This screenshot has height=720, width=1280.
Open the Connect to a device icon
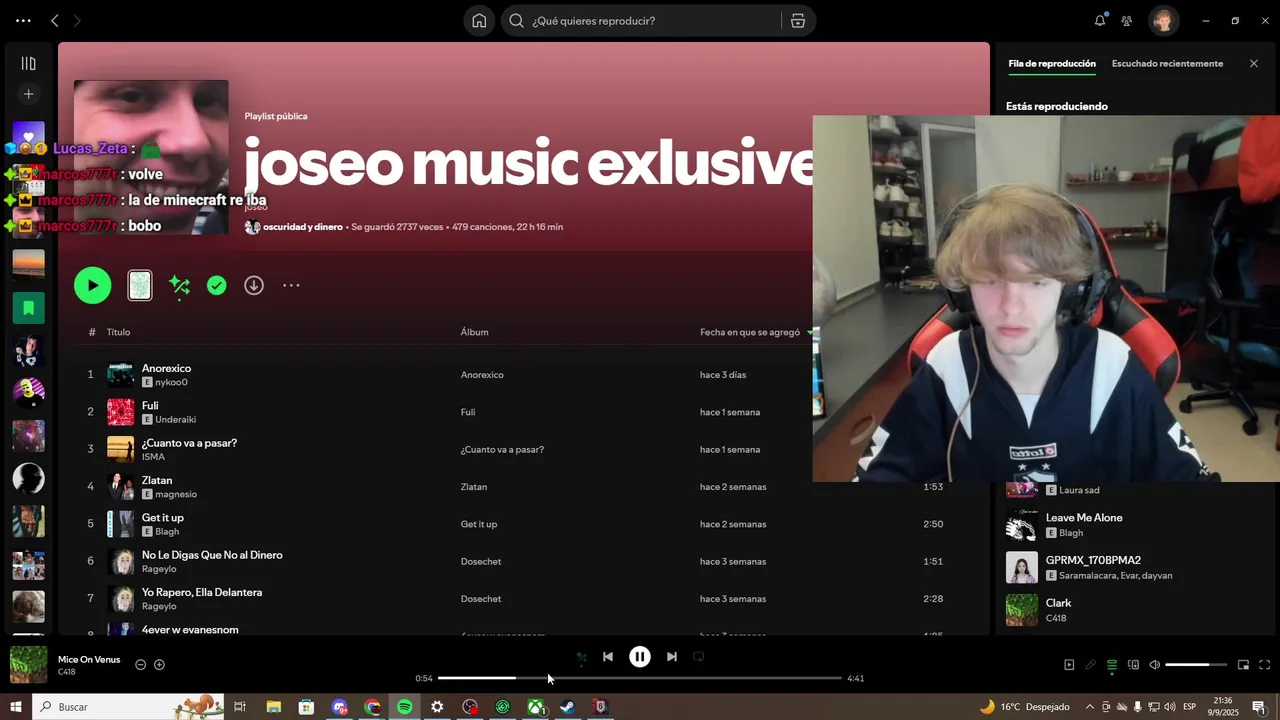point(1133,665)
